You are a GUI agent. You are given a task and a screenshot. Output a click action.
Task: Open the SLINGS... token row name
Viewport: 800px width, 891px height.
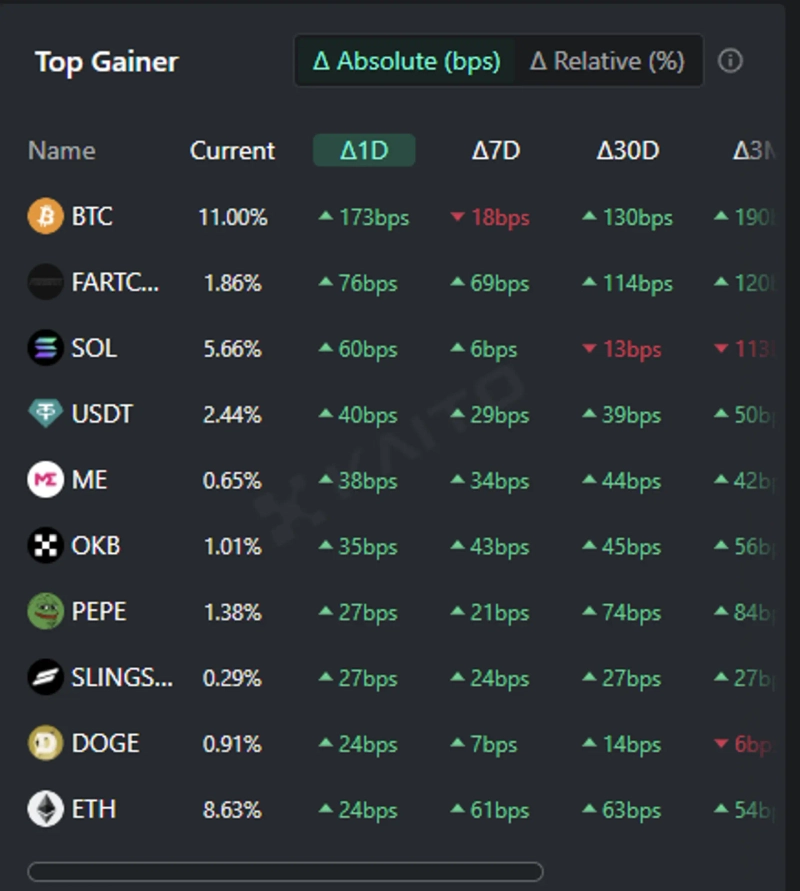click(x=121, y=678)
